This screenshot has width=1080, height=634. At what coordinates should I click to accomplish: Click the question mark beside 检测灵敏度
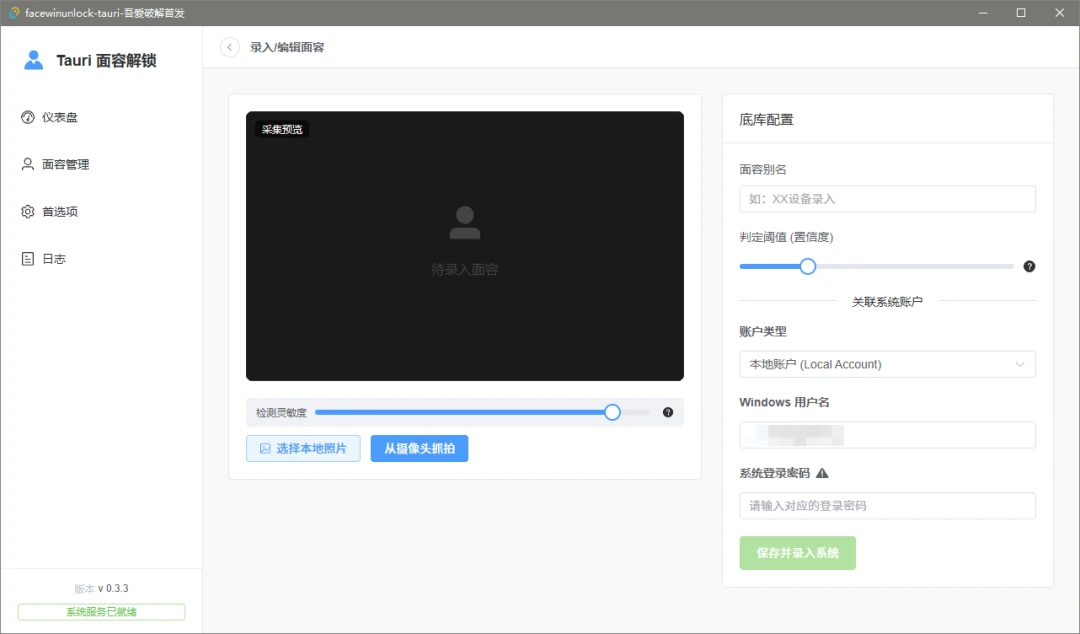coord(667,411)
